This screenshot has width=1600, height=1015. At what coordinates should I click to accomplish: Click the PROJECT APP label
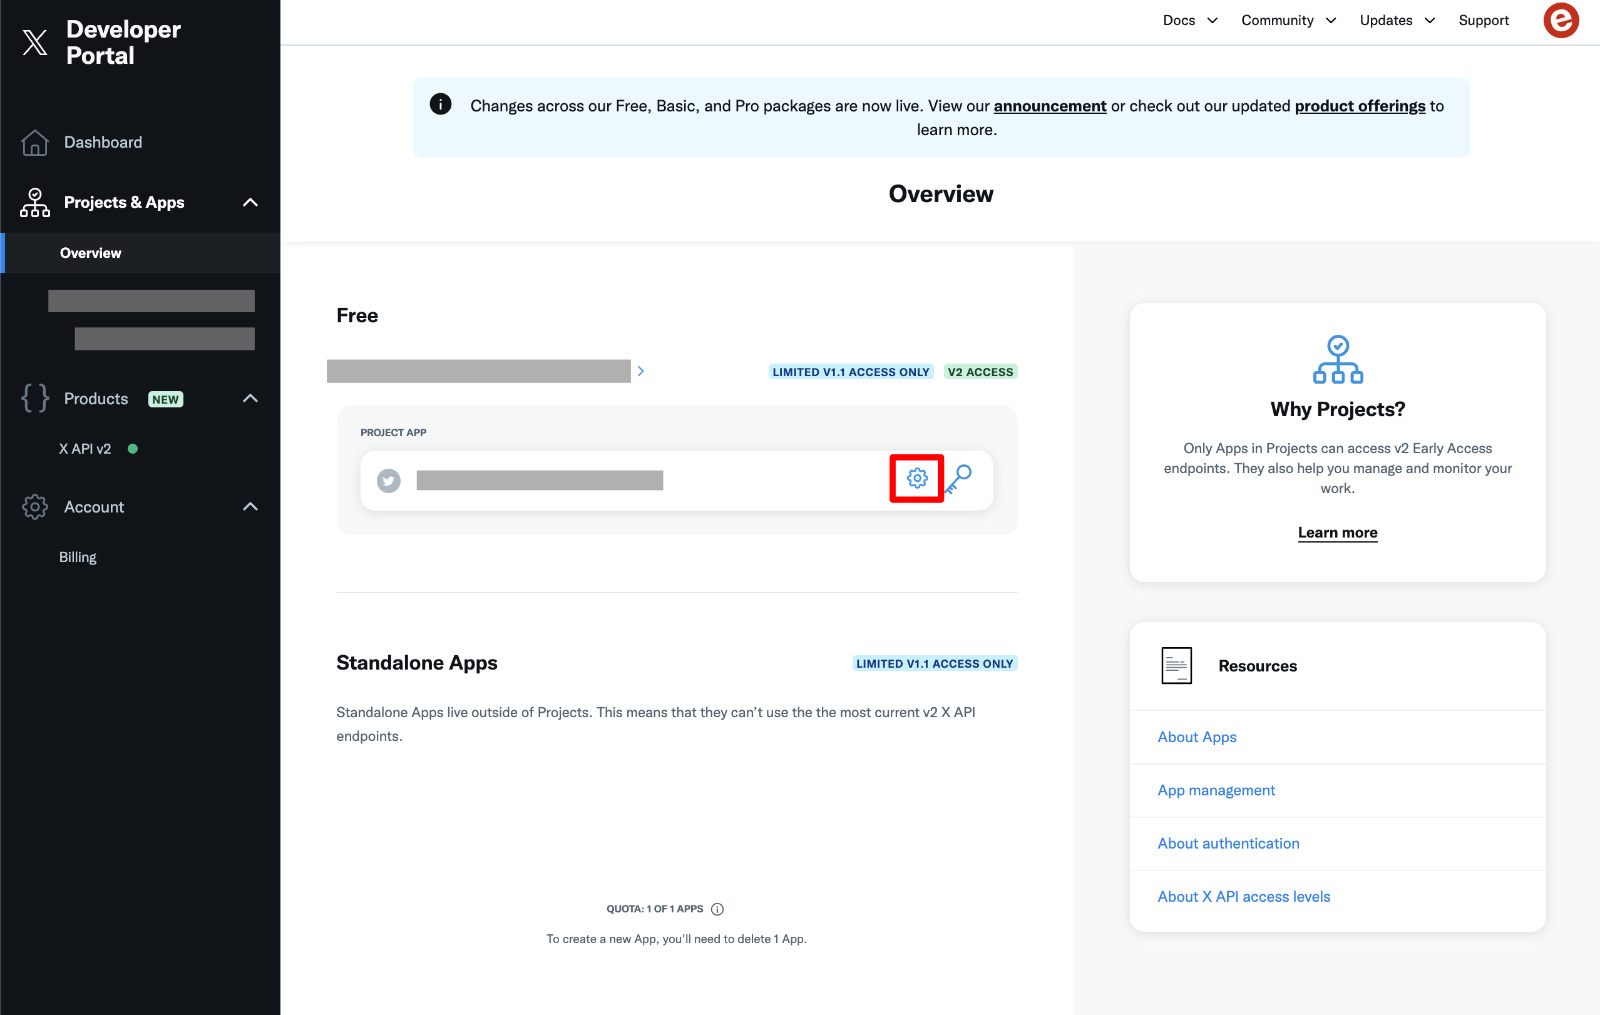tap(393, 433)
